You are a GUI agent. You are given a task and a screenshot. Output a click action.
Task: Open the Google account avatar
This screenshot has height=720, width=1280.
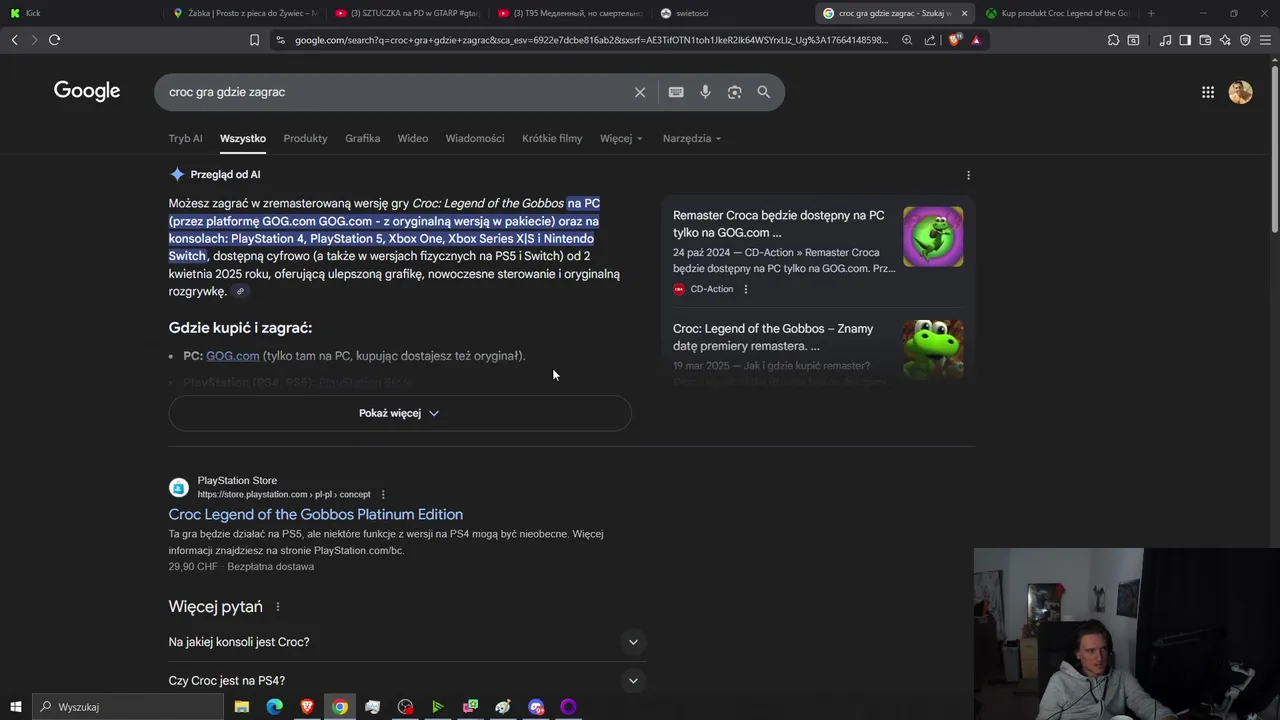(1241, 92)
